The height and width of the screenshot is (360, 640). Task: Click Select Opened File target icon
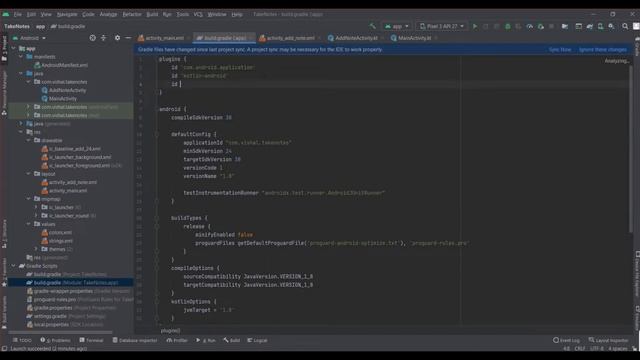tap(93, 38)
